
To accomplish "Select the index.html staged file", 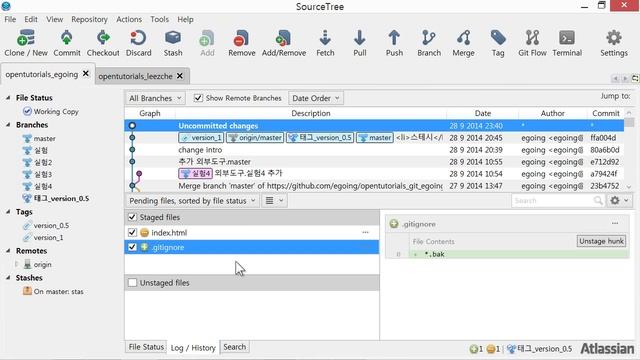I will click(x=251, y=232).
